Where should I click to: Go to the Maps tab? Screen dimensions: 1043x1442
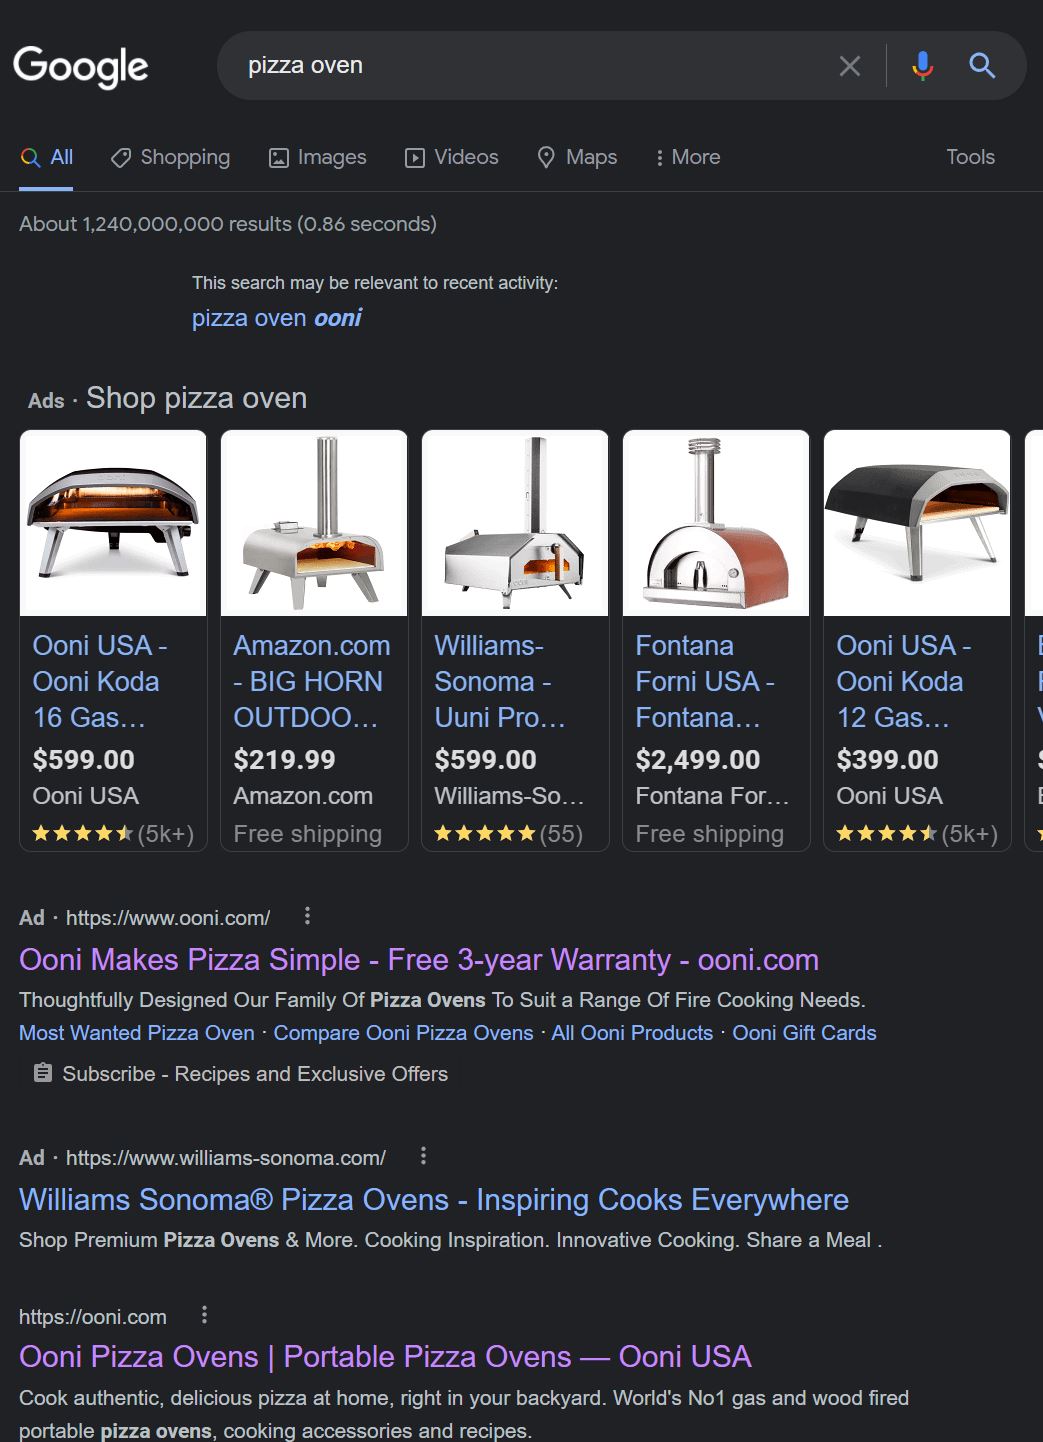tap(577, 157)
